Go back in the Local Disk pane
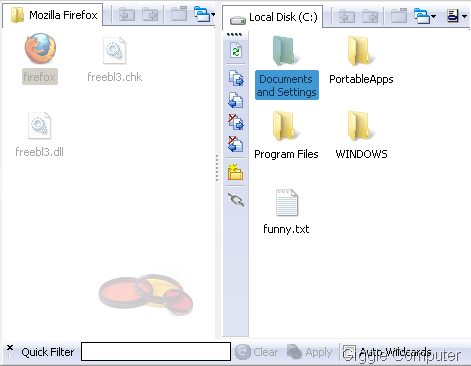The width and height of the screenshot is (471, 366). pos(347,16)
